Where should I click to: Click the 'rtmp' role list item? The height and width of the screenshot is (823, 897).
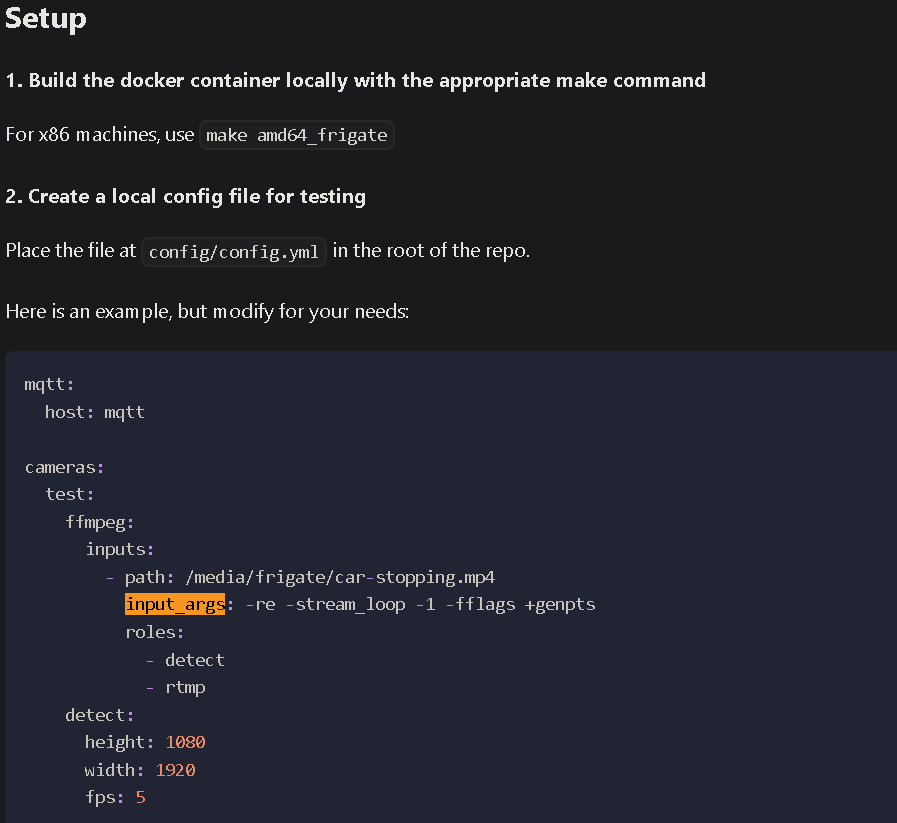(x=185, y=688)
